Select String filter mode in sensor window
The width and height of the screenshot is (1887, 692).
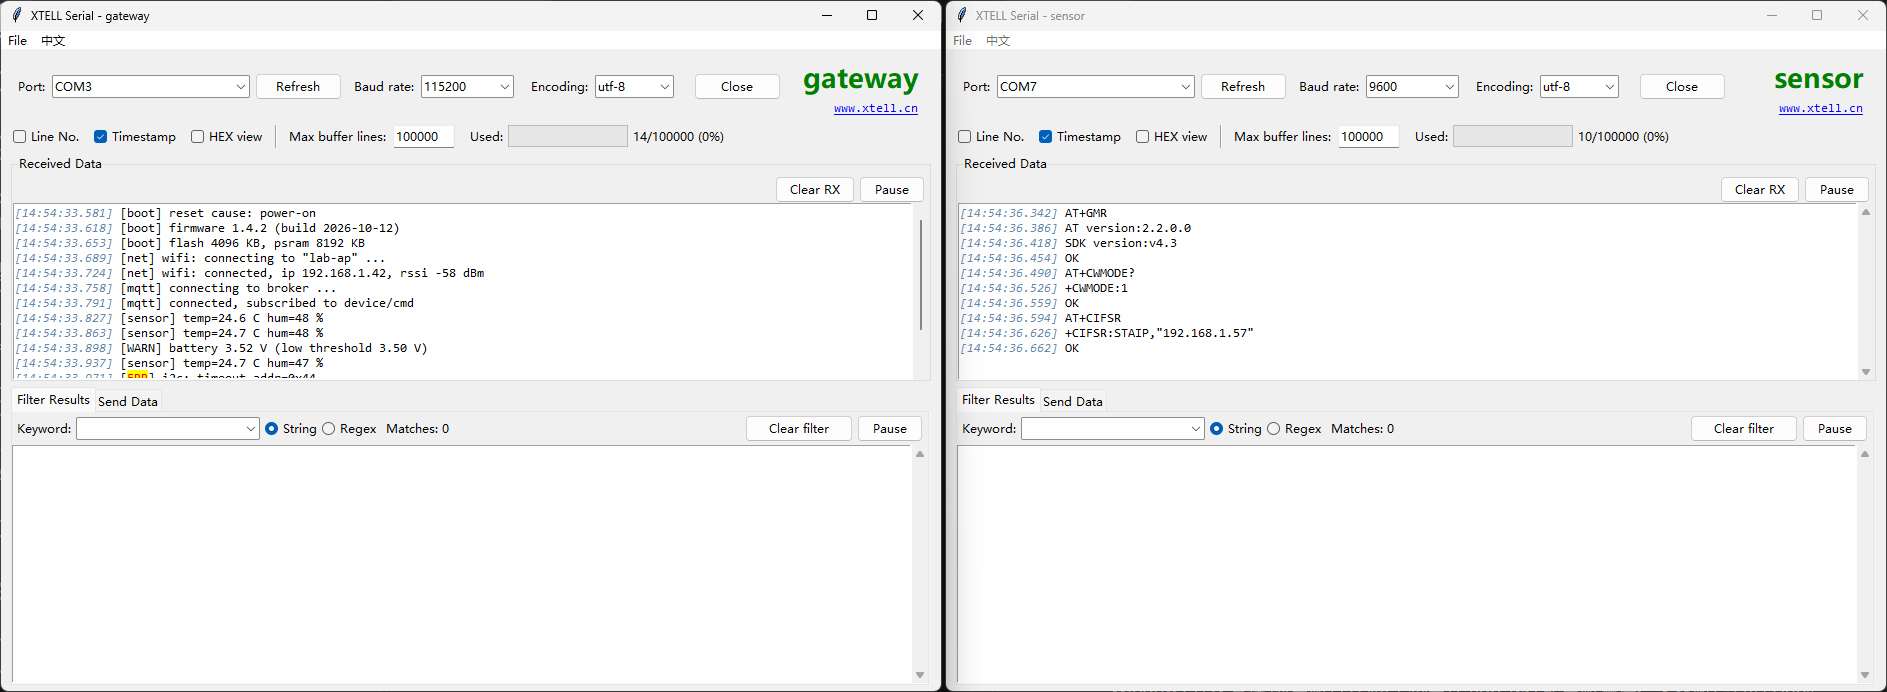(1216, 429)
